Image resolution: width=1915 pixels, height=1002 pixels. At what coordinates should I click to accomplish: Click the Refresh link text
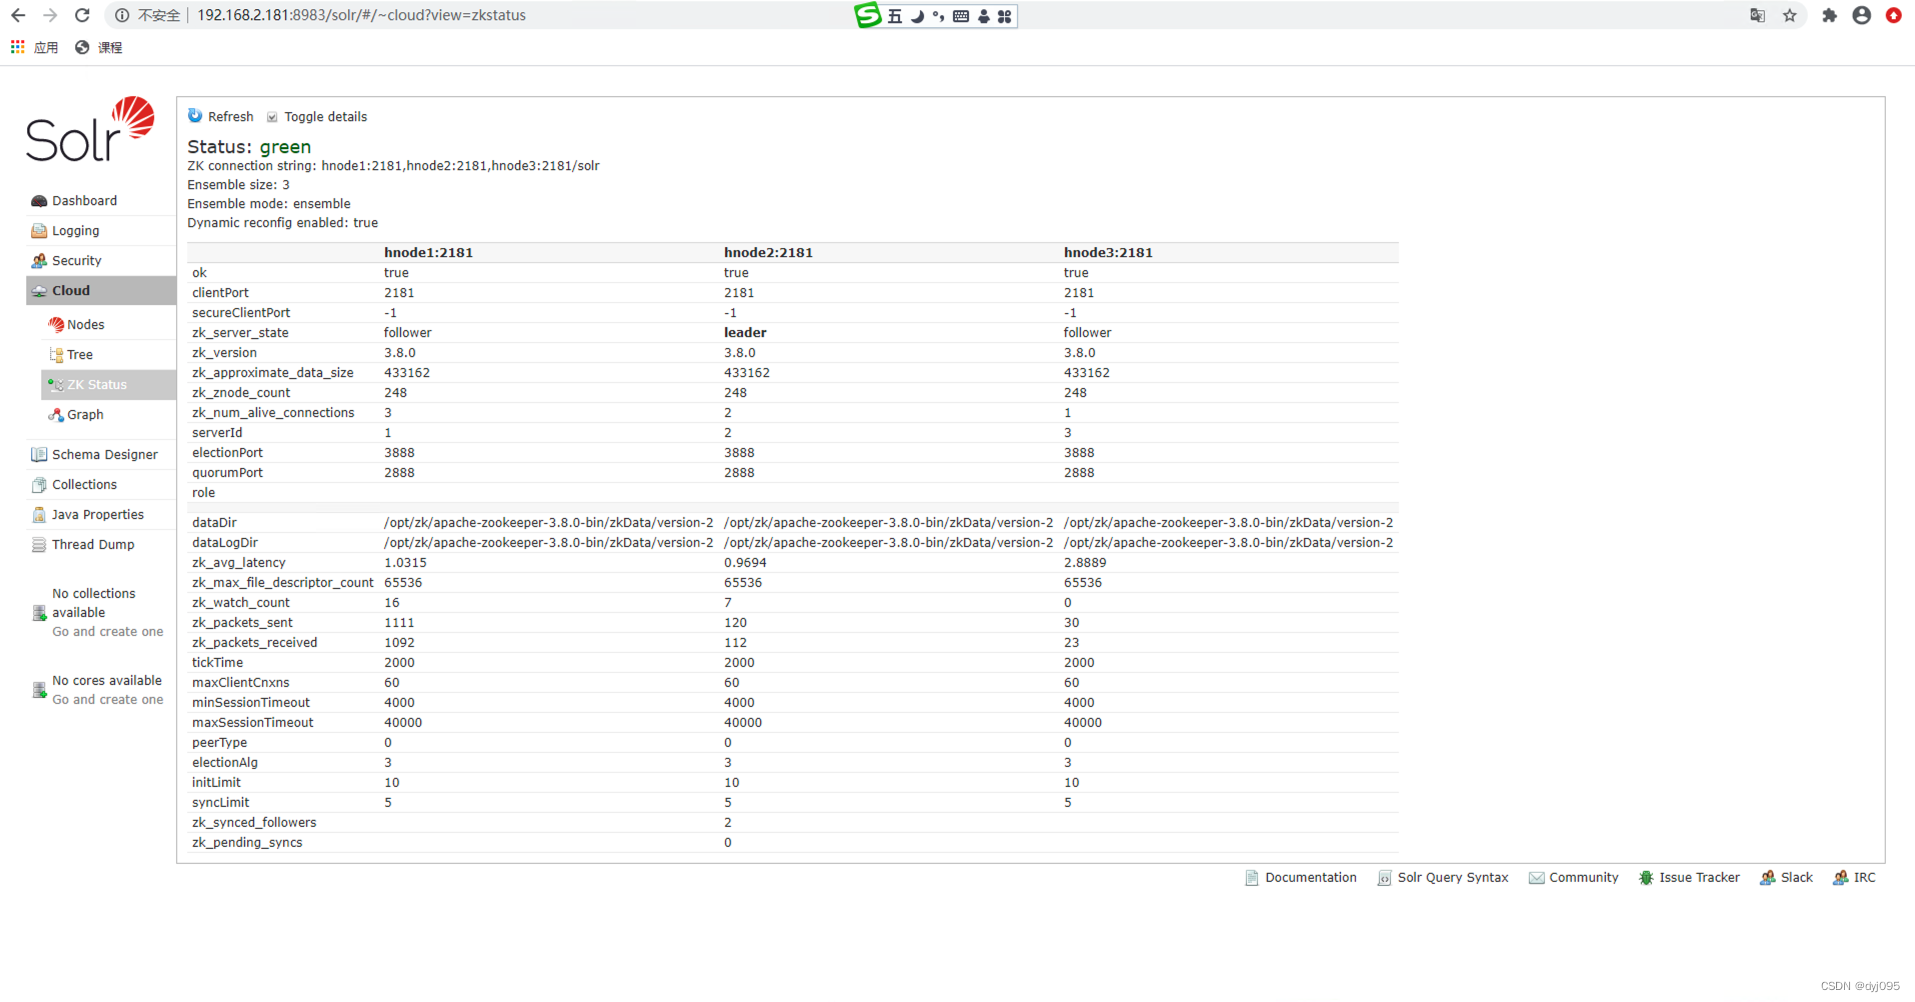click(231, 117)
